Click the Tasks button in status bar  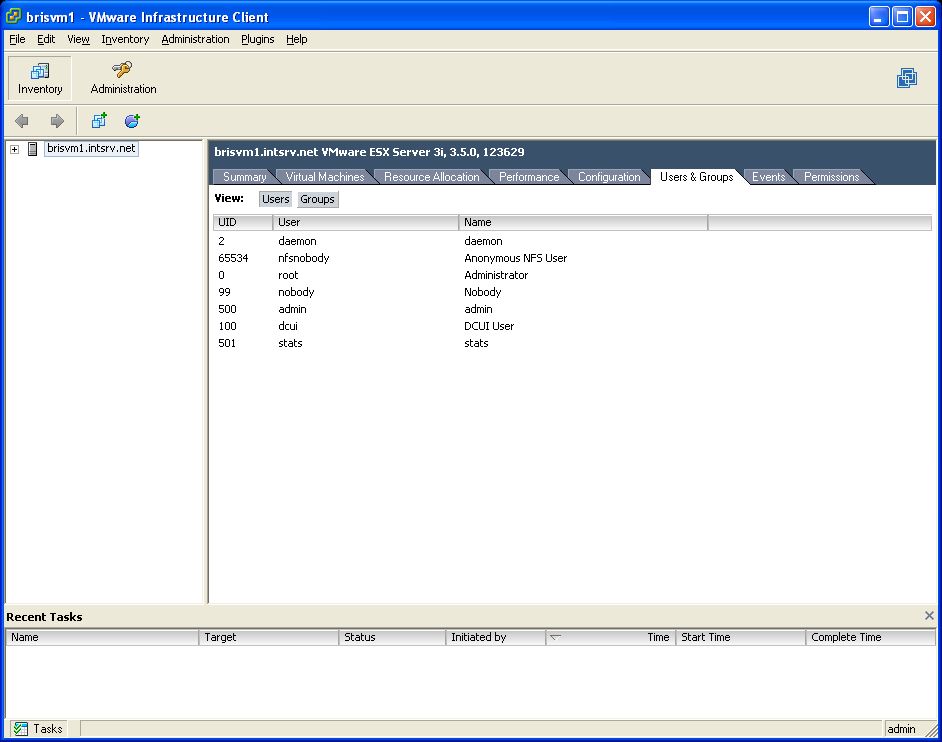(37, 729)
